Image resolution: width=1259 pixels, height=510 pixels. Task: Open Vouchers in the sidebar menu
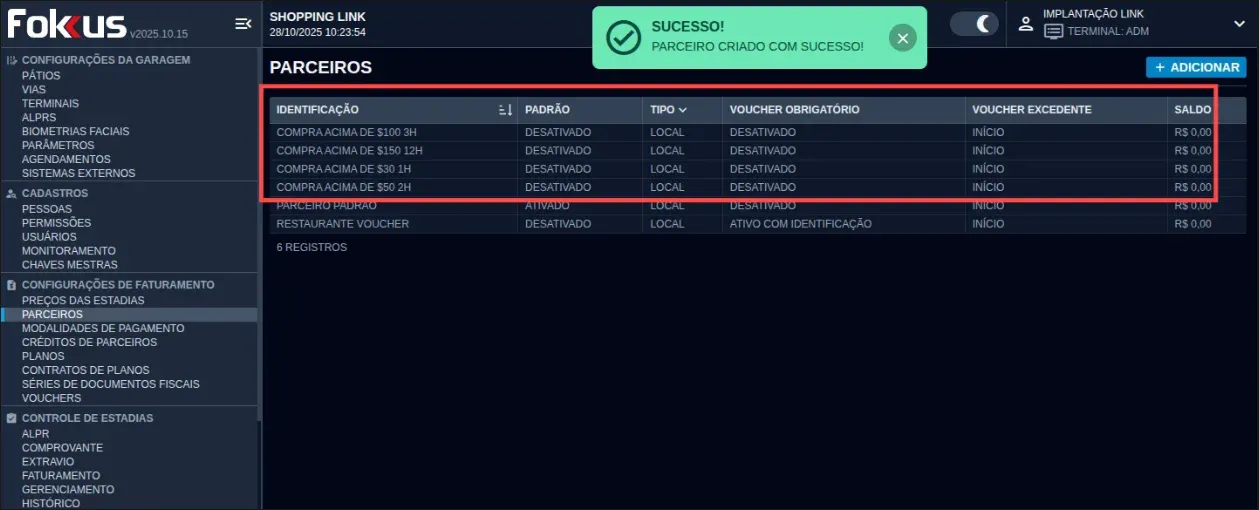(x=51, y=398)
